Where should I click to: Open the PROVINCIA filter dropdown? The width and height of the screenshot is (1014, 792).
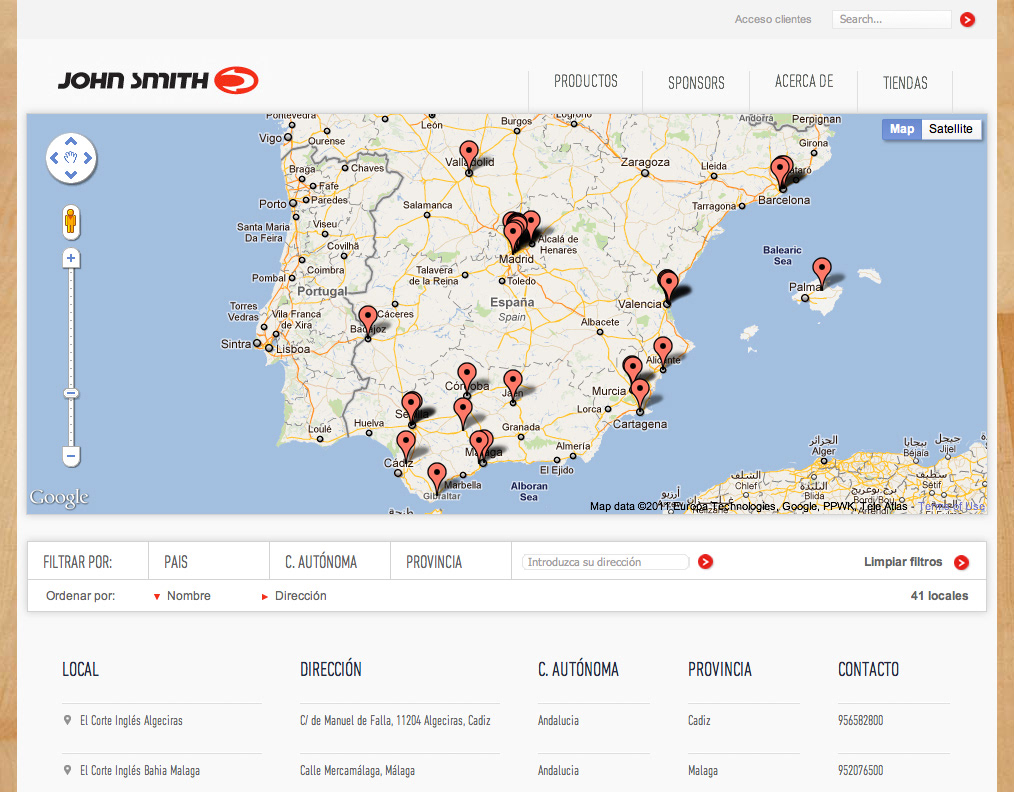(451, 561)
